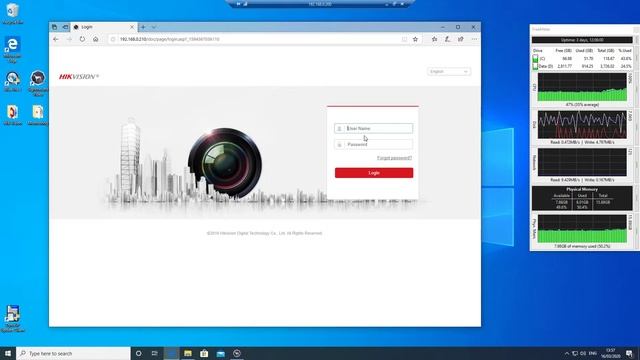
Task: Select the bottom-left desktop installer icon
Action: click(12, 318)
